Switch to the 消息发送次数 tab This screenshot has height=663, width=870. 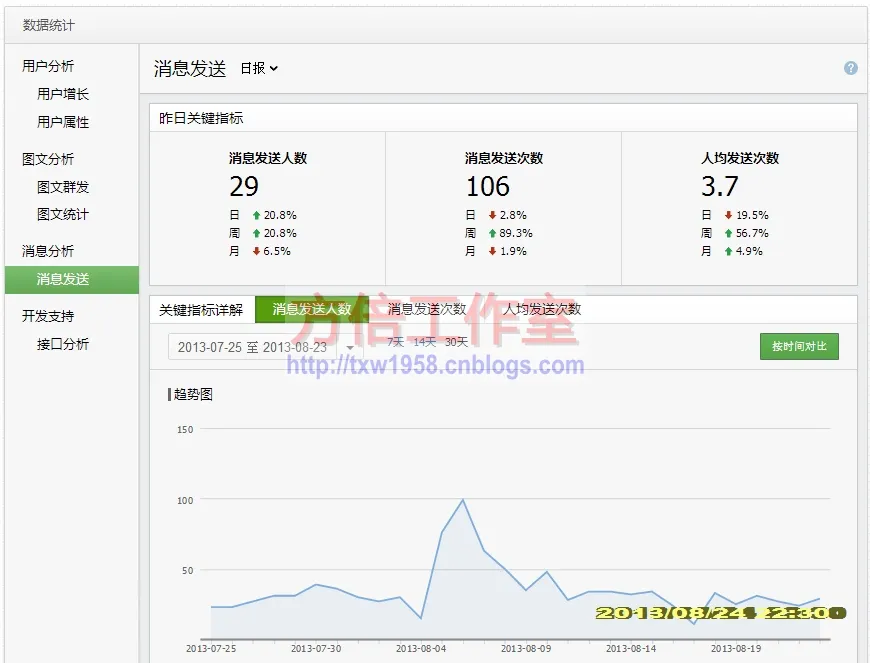[x=427, y=309]
